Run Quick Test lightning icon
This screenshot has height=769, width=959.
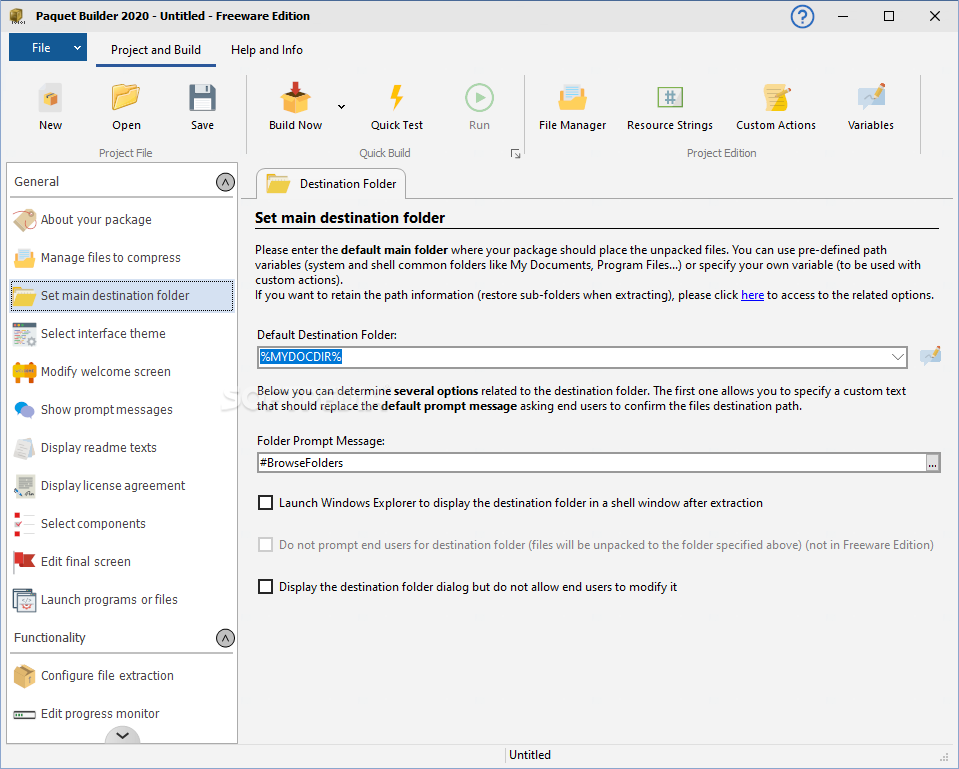pyautogui.click(x=396, y=98)
